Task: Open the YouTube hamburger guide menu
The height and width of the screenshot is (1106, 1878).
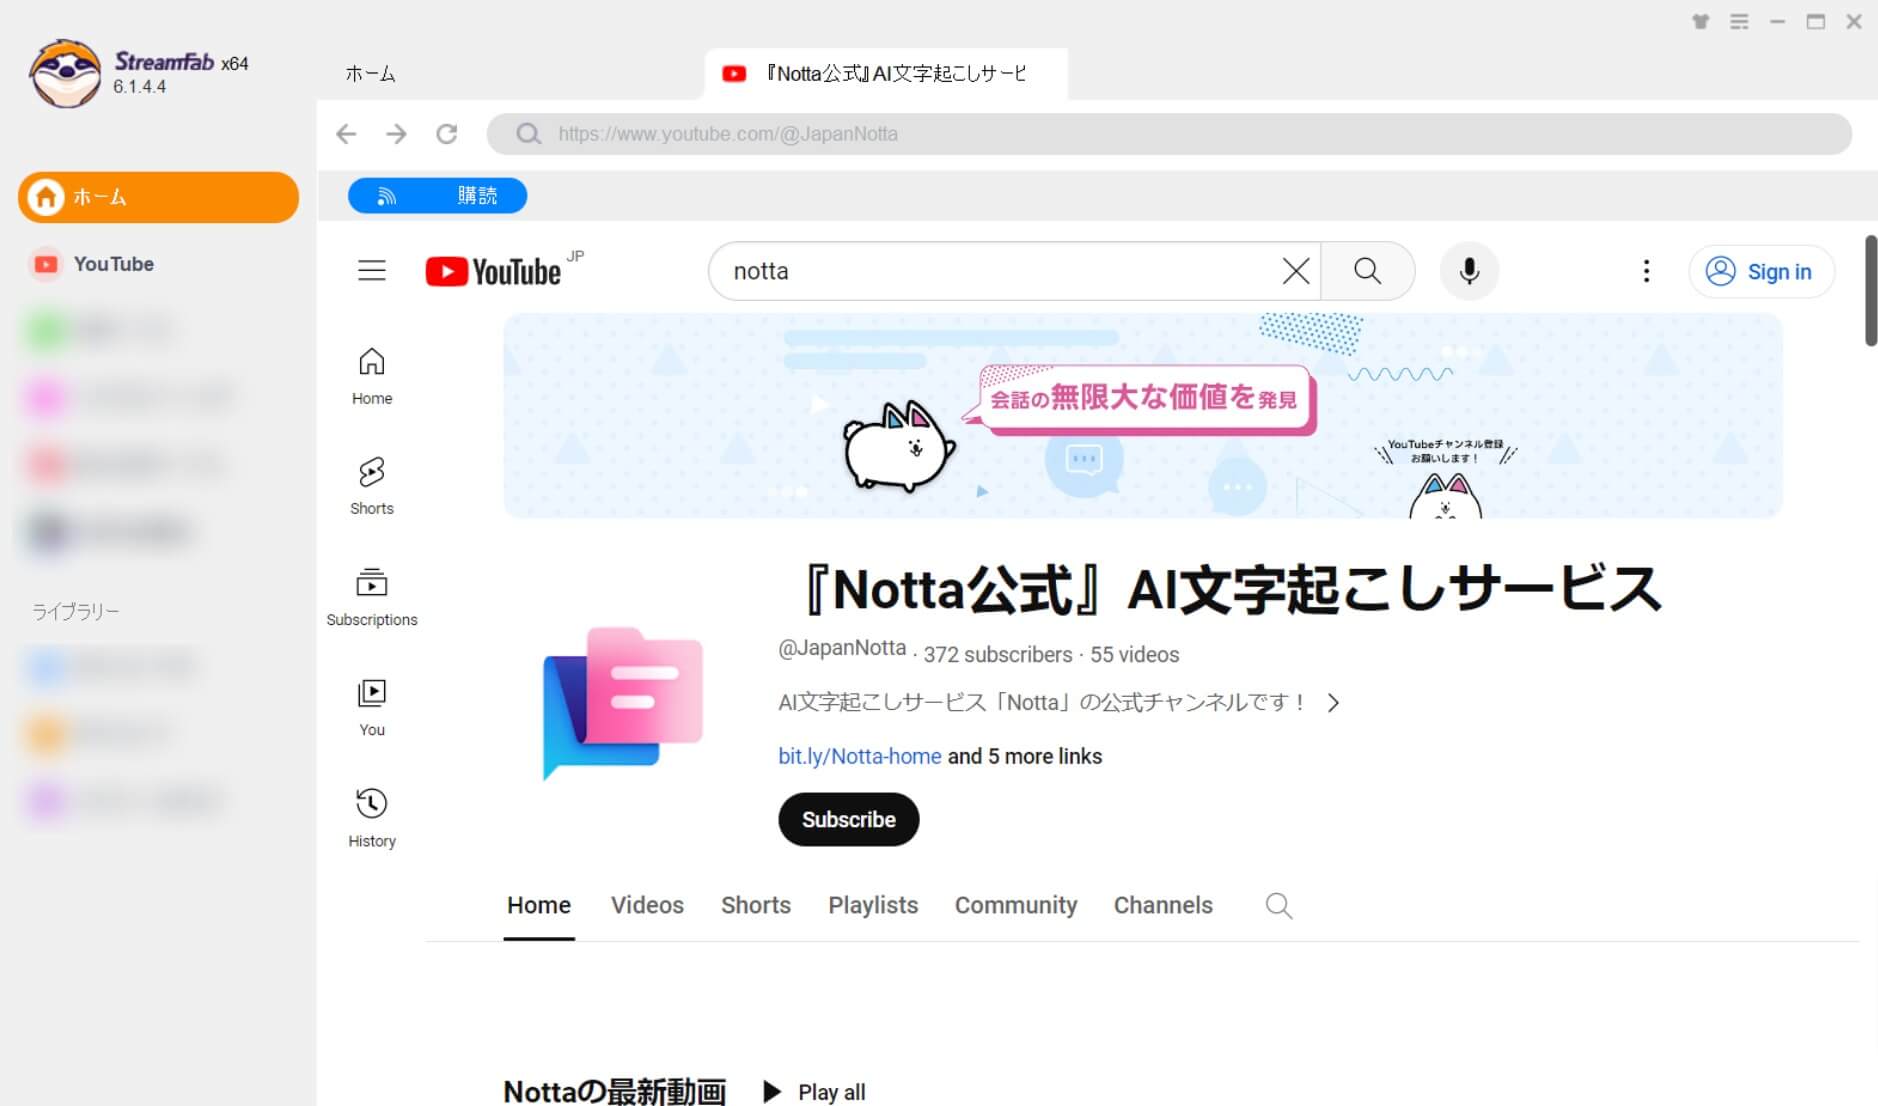Action: tap(372, 271)
